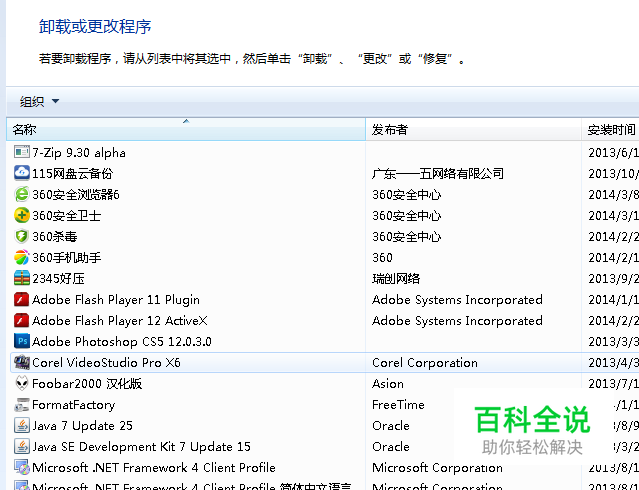Click the FormatFactory icon
The height and width of the screenshot is (490, 639).
(x=22, y=404)
